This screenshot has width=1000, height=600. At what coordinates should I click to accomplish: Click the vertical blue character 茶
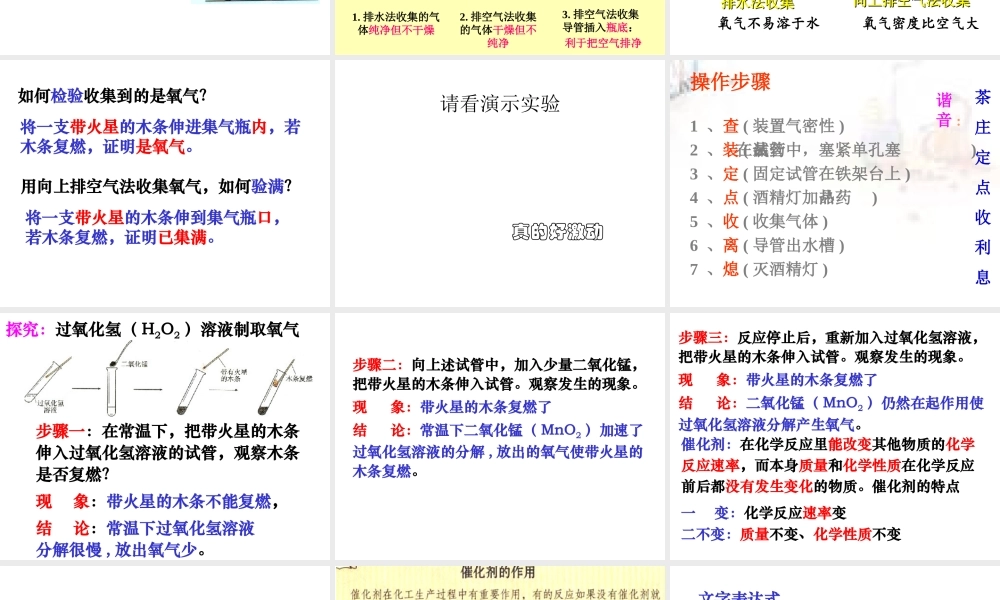(983, 98)
